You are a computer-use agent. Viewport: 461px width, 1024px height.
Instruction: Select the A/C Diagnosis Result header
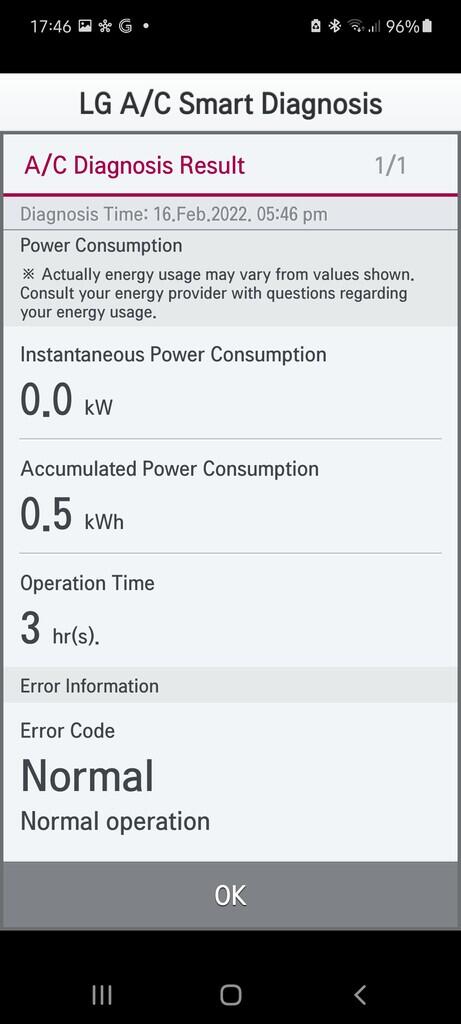pos(135,165)
